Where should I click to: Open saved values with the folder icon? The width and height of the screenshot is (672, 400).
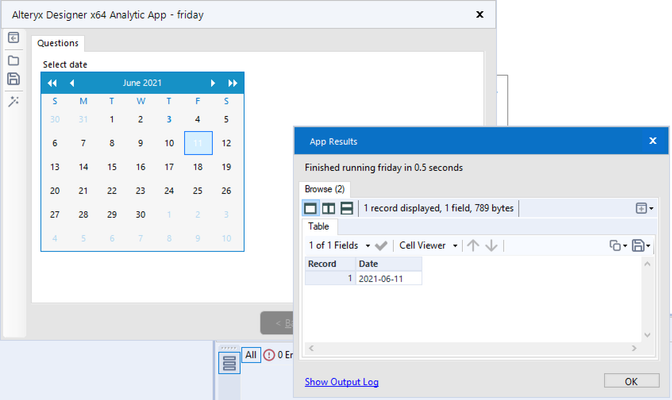13,60
